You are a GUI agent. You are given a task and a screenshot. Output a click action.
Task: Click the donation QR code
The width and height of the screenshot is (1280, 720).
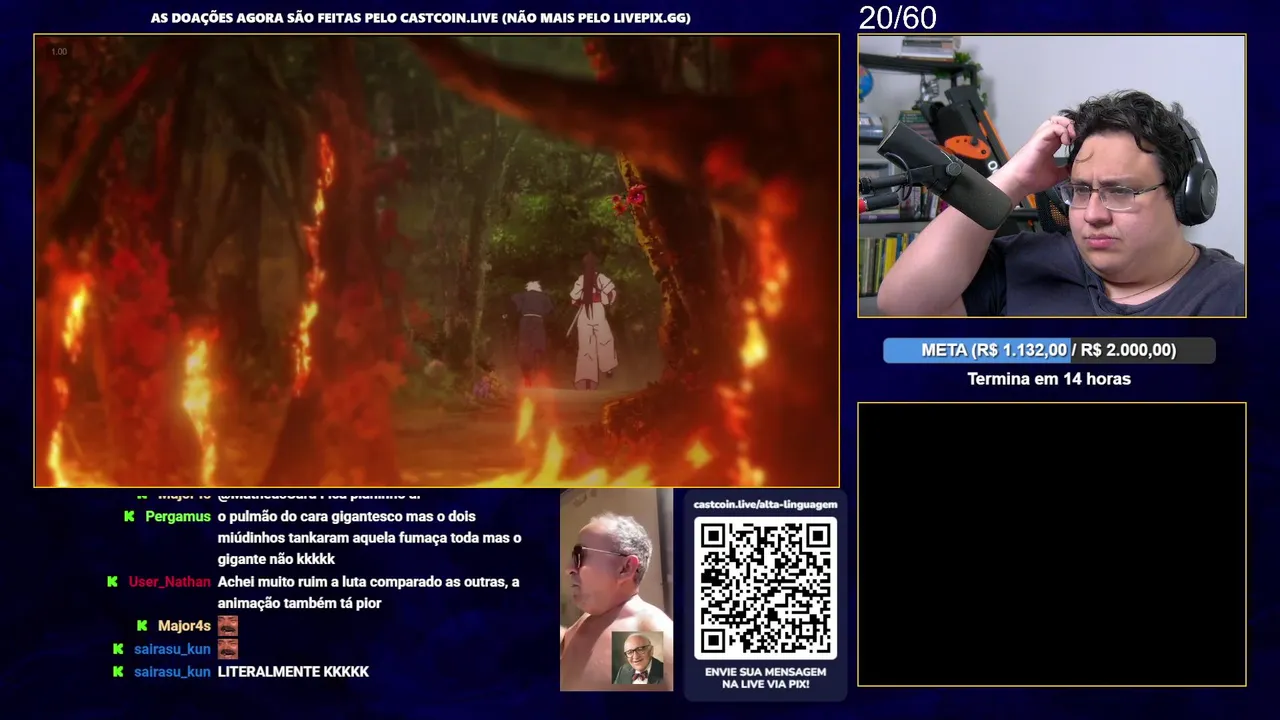coord(765,588)
